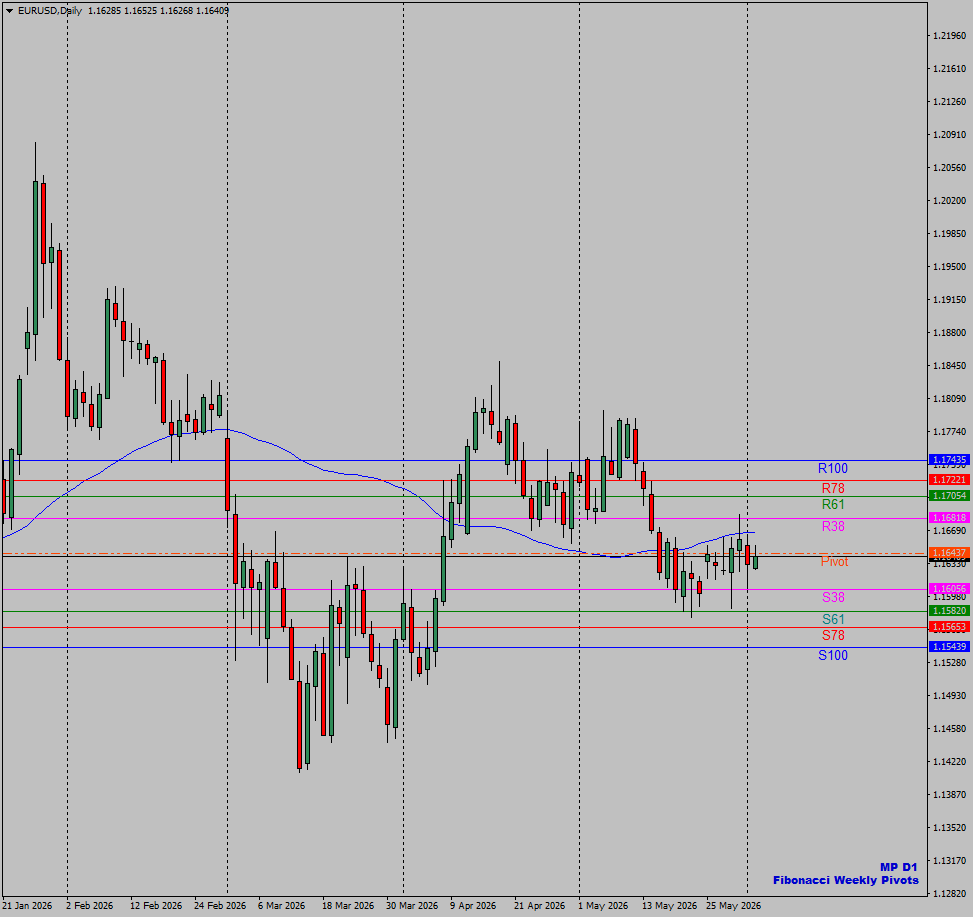Click the 6 Mar 2026 date on time axis
Image resolution: width=973 pixels, height=917 pixels.
281,906
